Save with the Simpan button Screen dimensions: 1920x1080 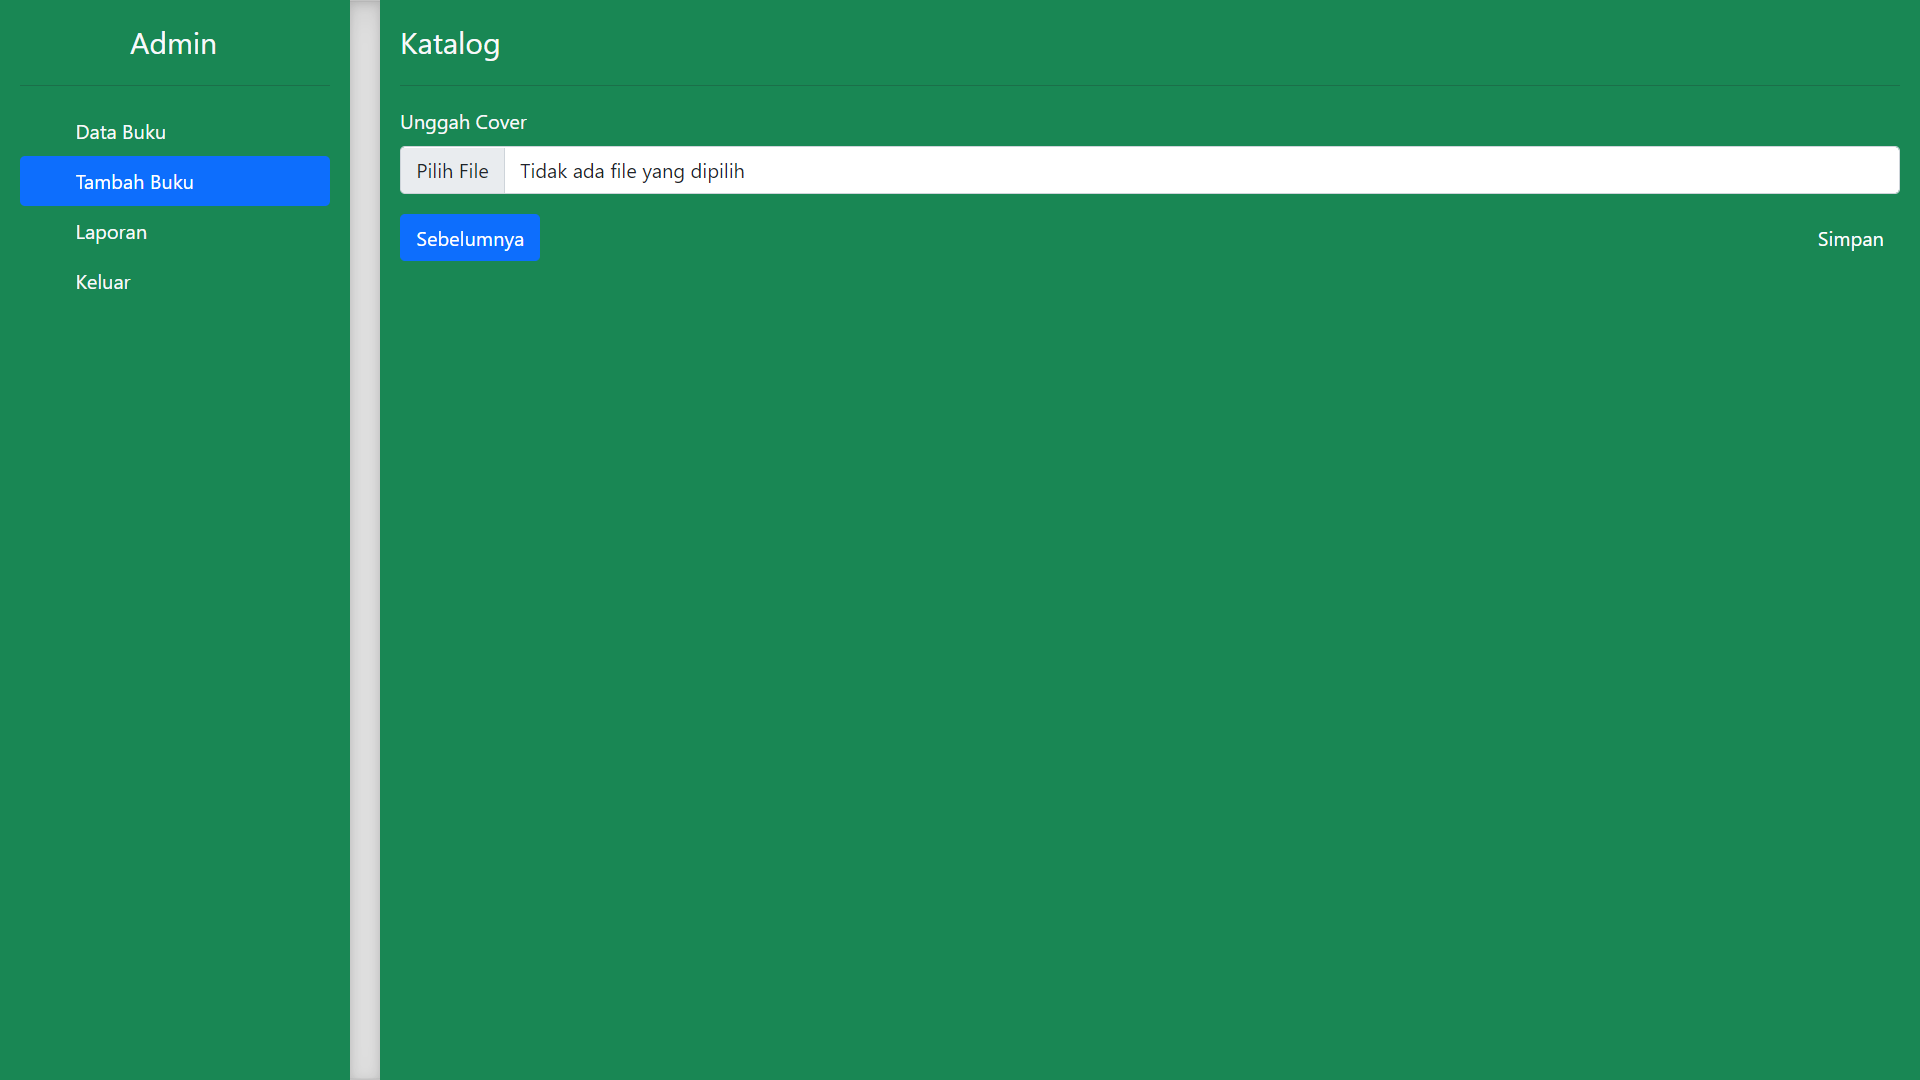[1850, 238]
